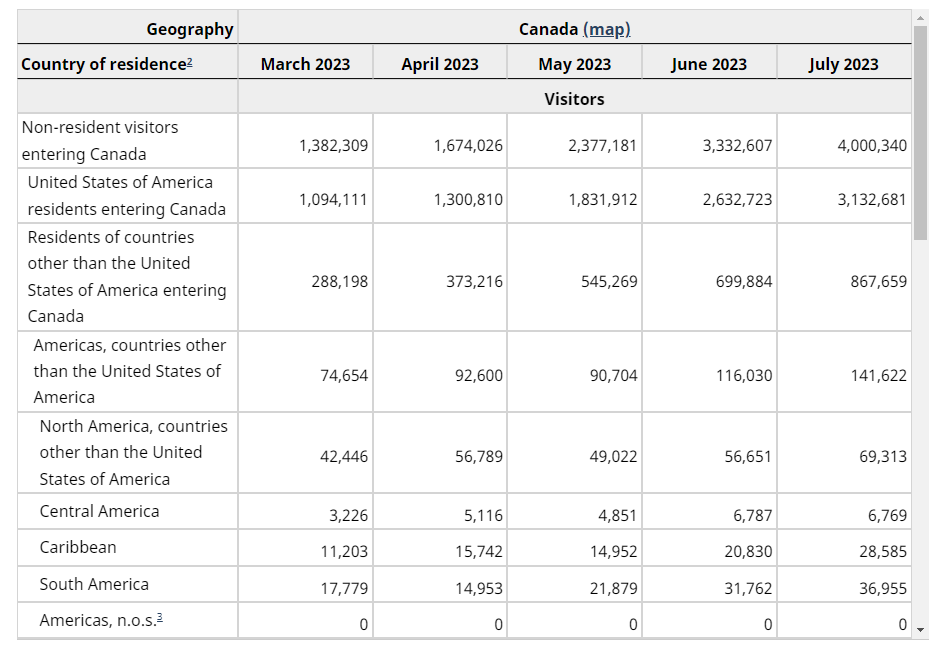This screenshot has width=941, height=650.
Task: Click the May 2023 column header
Action: point(574,64)
